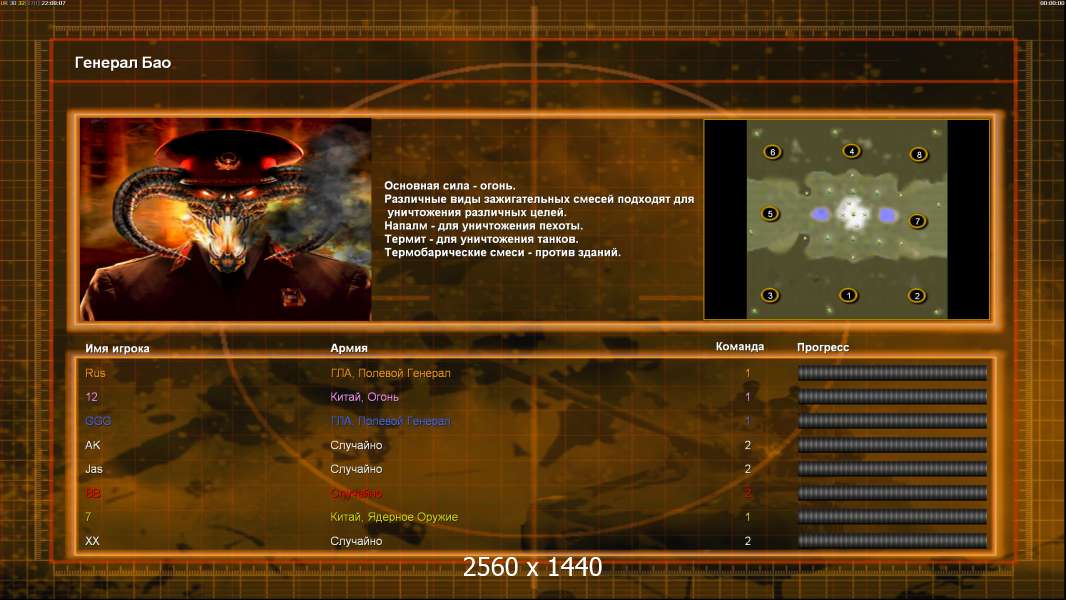1066x600 pixels.
Task: Select player name 'Jas'
Action: [x=94, y=469]
